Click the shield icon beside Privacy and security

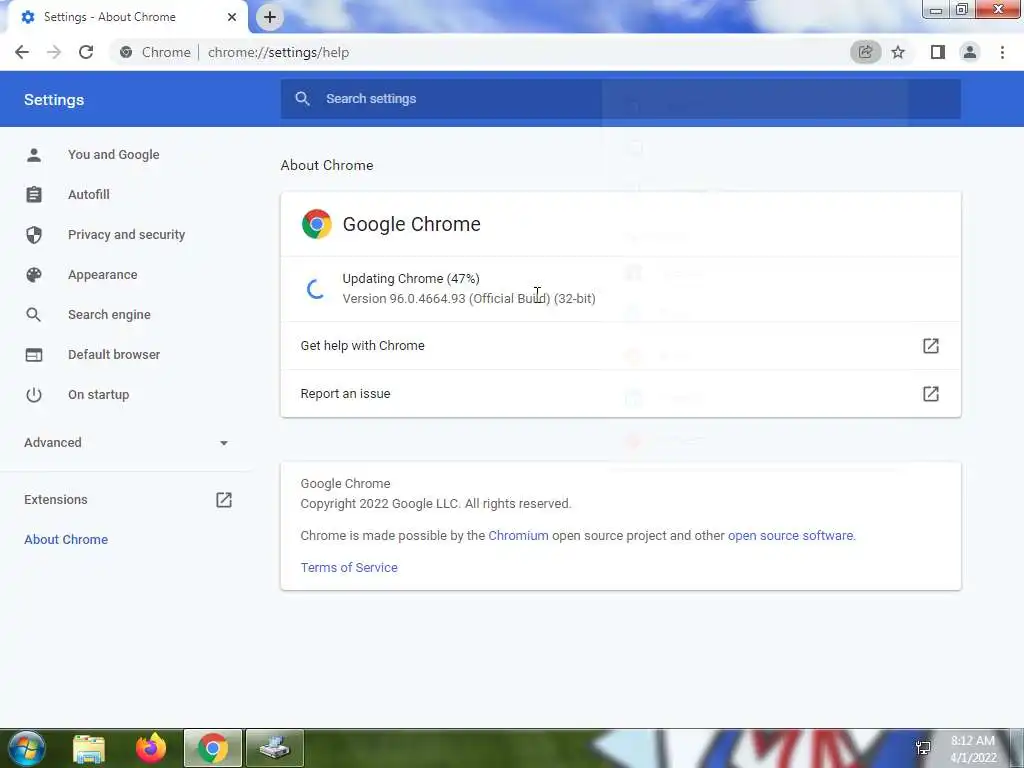[34, 234]
